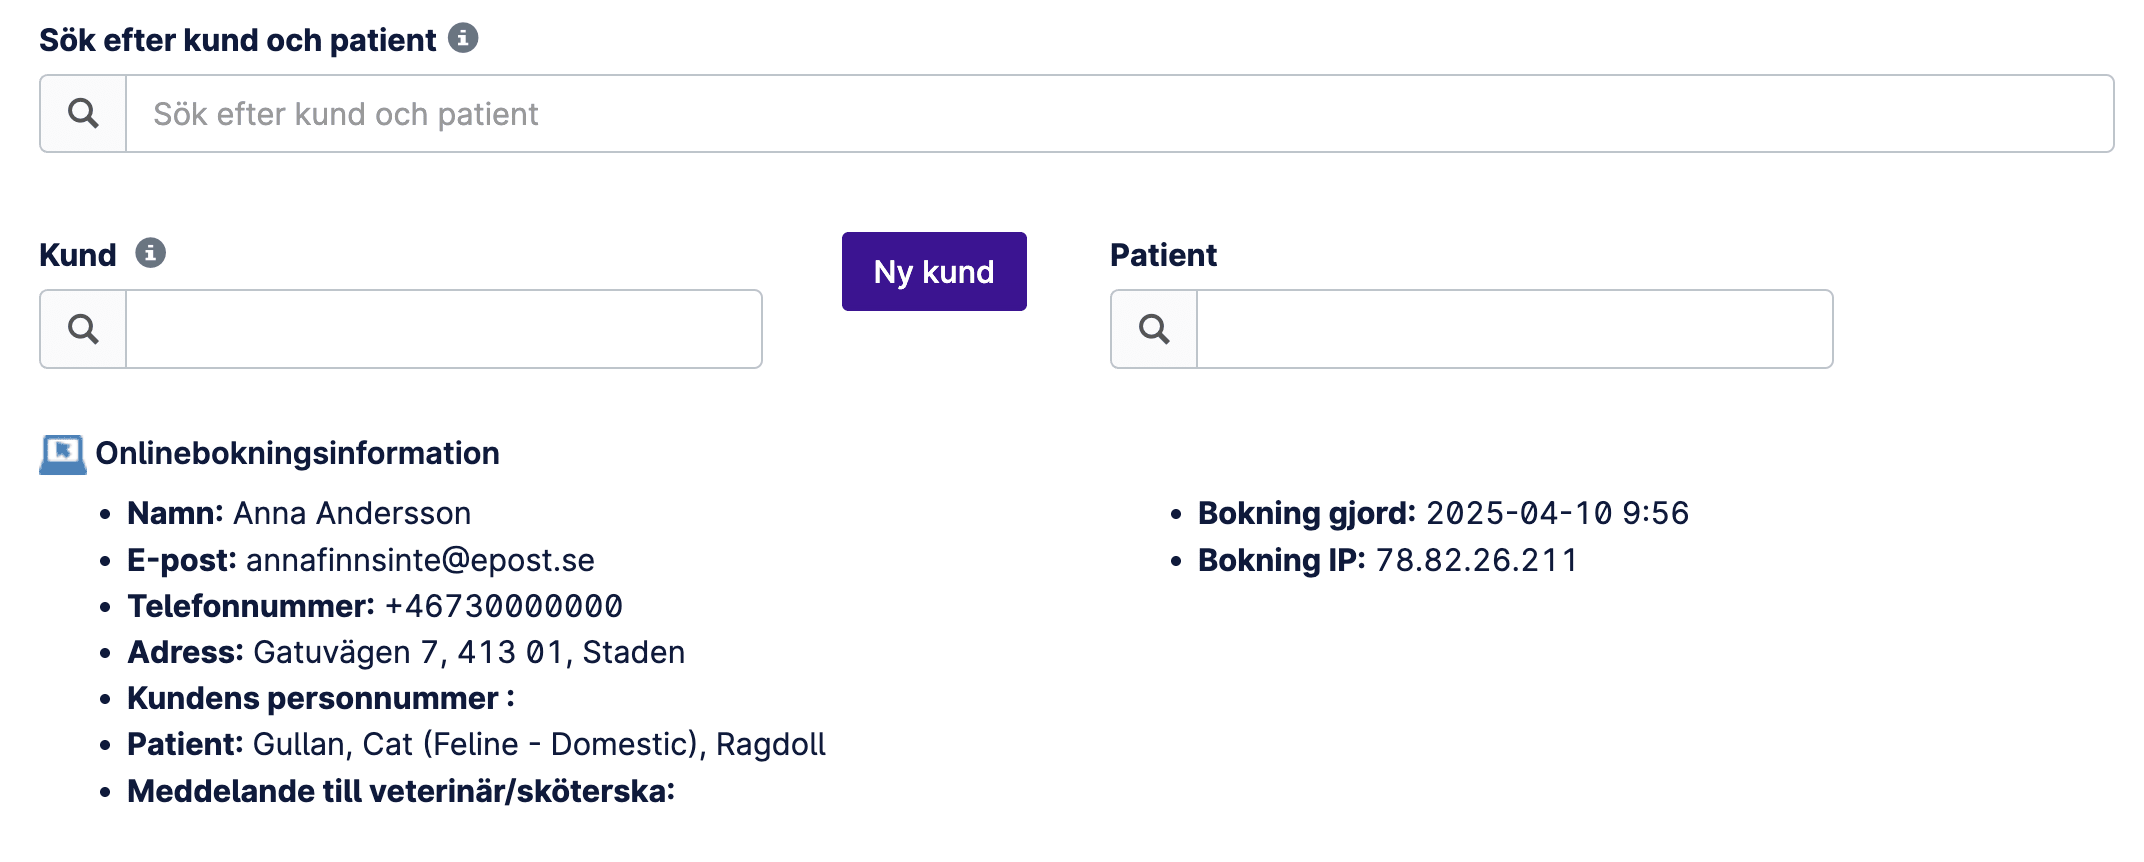The image size is (2144, 862).
Task: Click 'Meddelande till veterinär/sköterska' label
Action: tap(400, 791)
